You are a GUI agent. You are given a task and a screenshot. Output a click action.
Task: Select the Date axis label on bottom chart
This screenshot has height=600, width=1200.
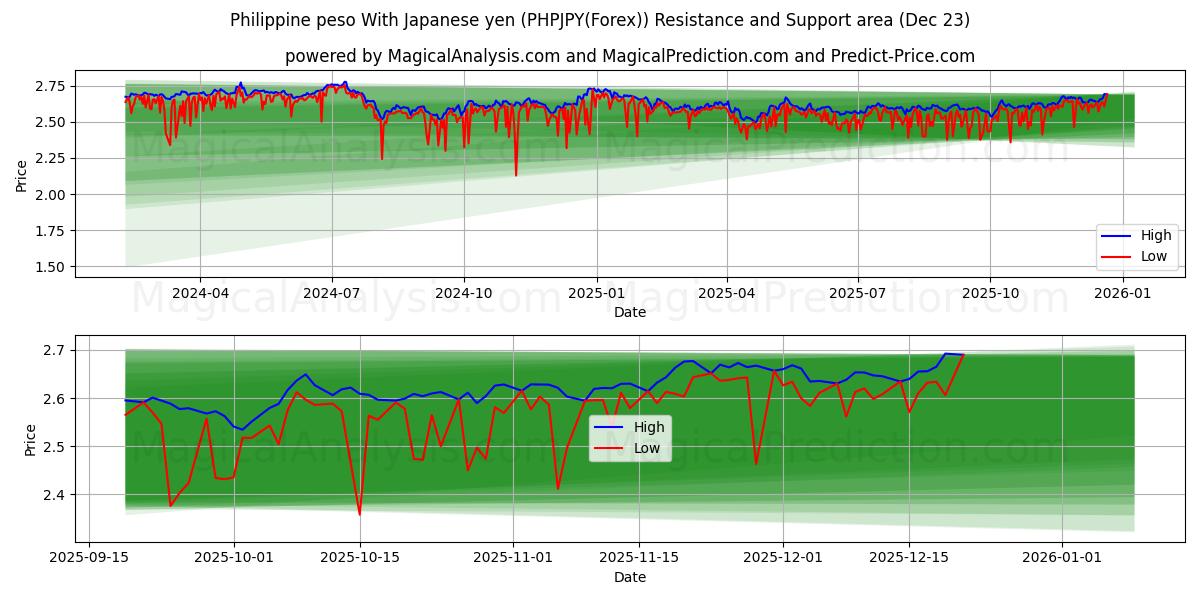pos(628,576)
